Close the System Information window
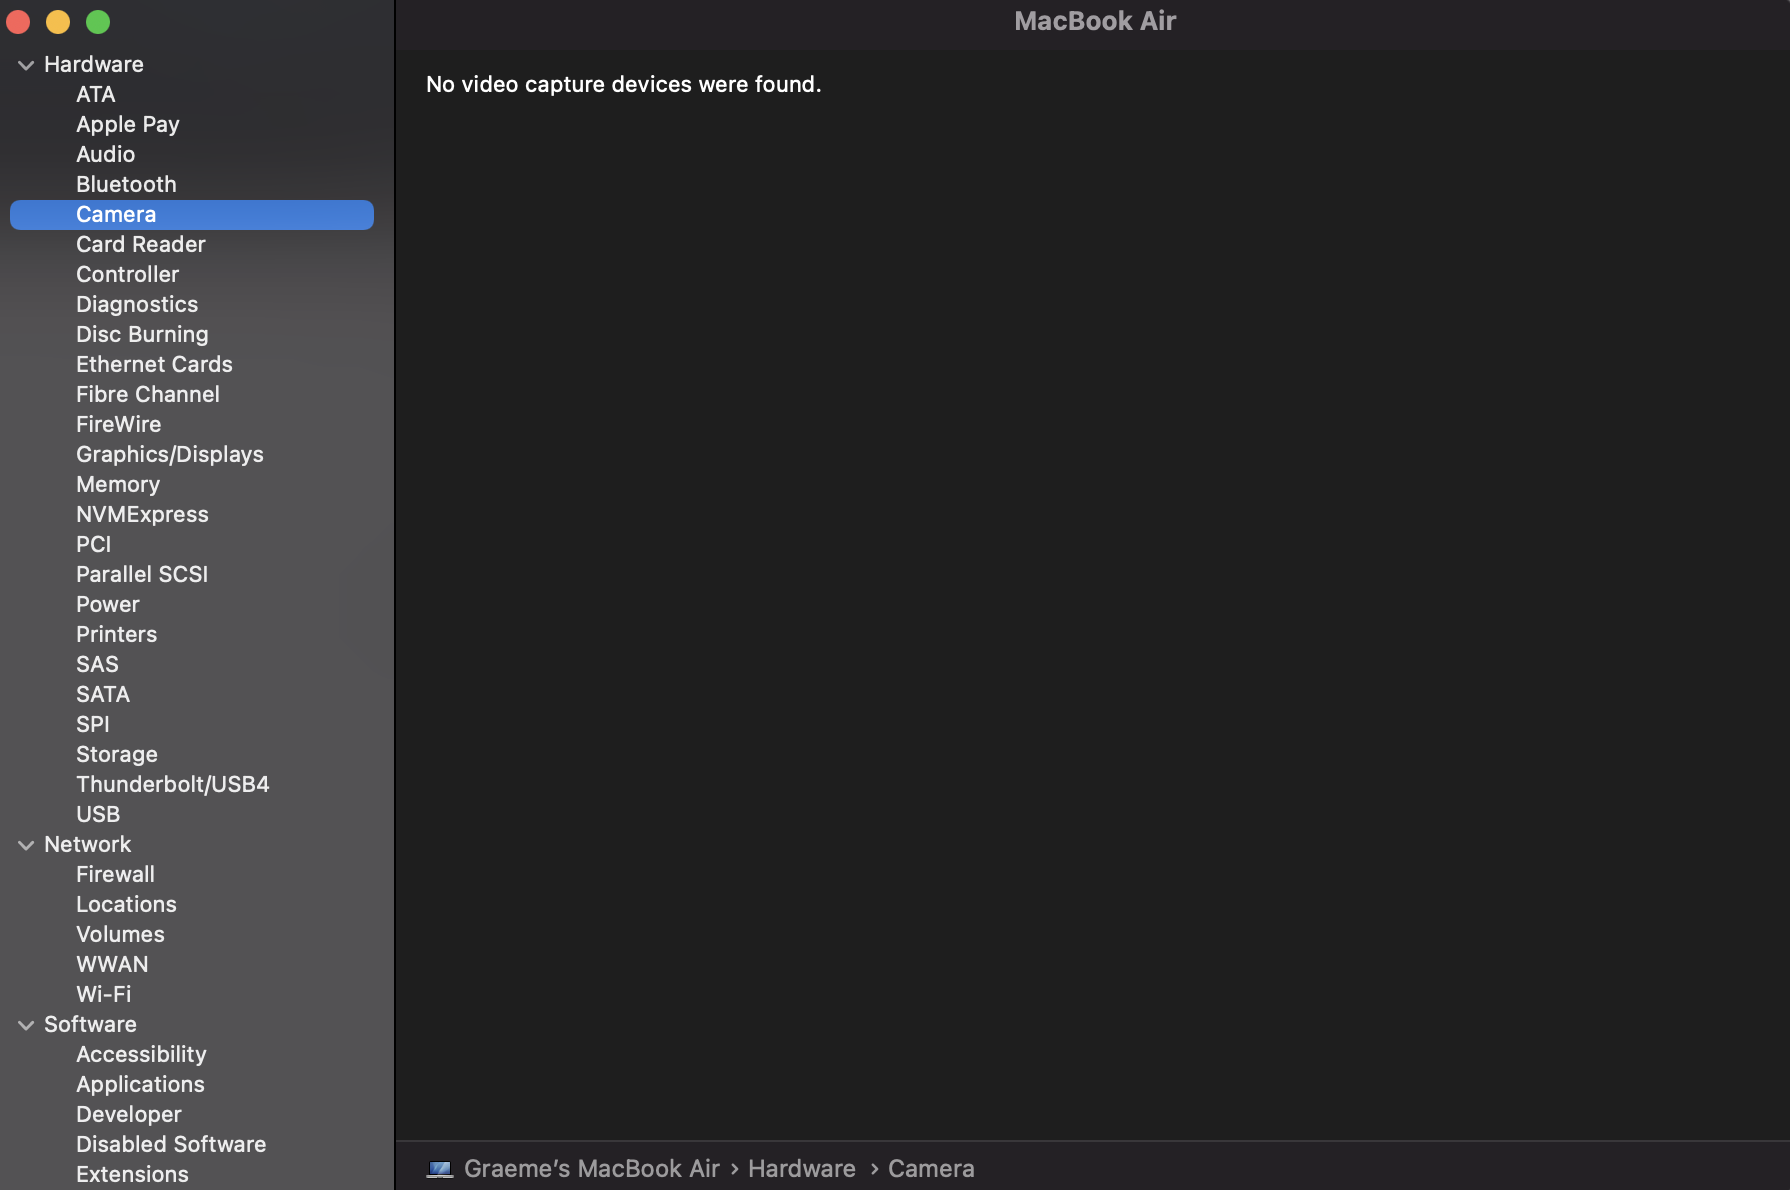This screenshot has height=1190, width=1790. pos(18,21)
